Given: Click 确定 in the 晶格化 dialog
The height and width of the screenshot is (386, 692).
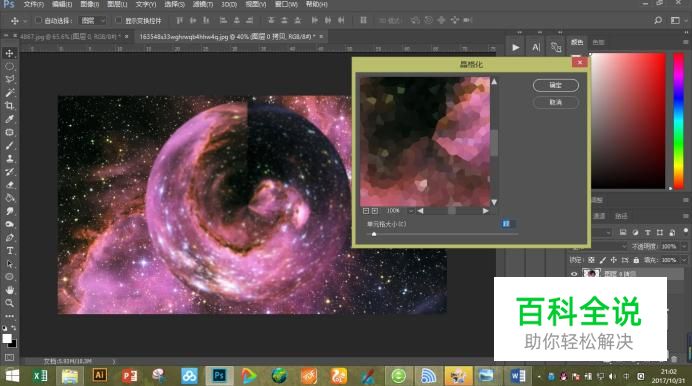Looking at the screenshot, I should (556, 85).
